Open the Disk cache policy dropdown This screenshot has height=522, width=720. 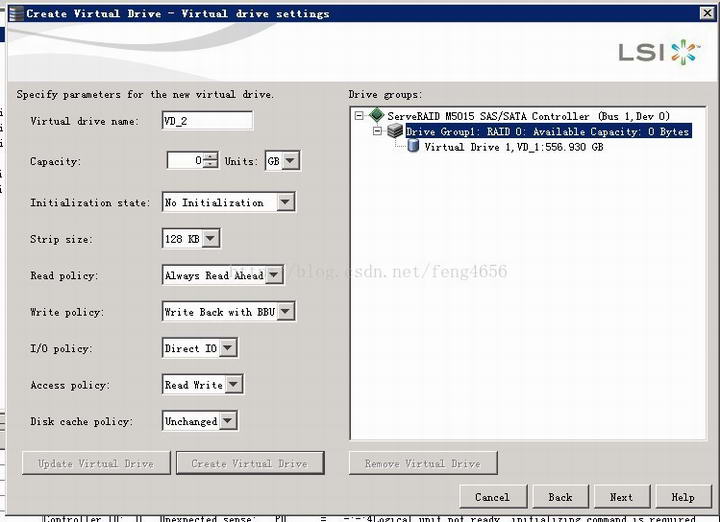228,421
